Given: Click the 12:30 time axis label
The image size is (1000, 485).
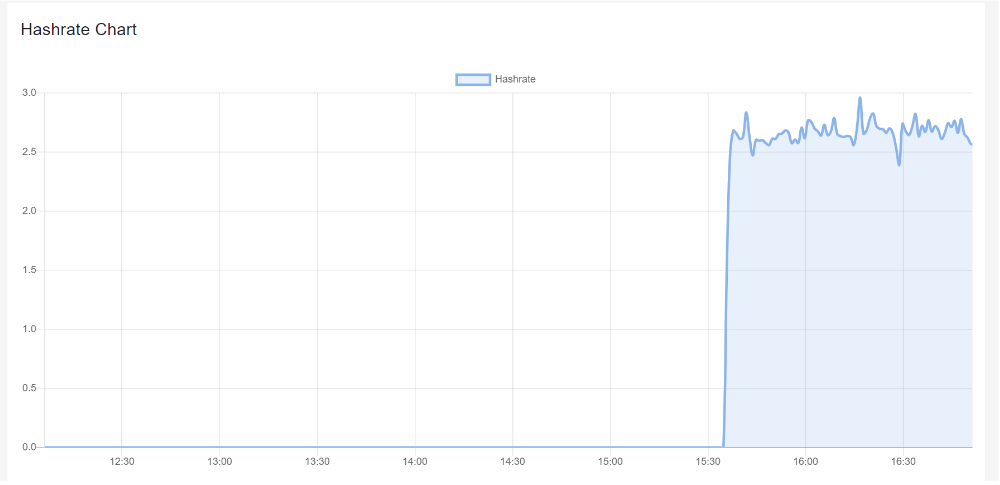Looking at the screenshot, I should pos(122,461).
